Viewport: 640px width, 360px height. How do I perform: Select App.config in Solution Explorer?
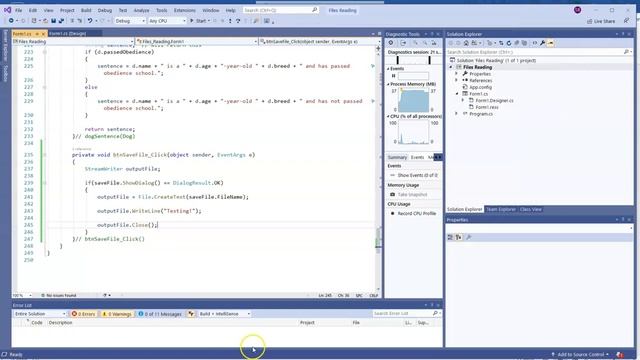point(480,87)
